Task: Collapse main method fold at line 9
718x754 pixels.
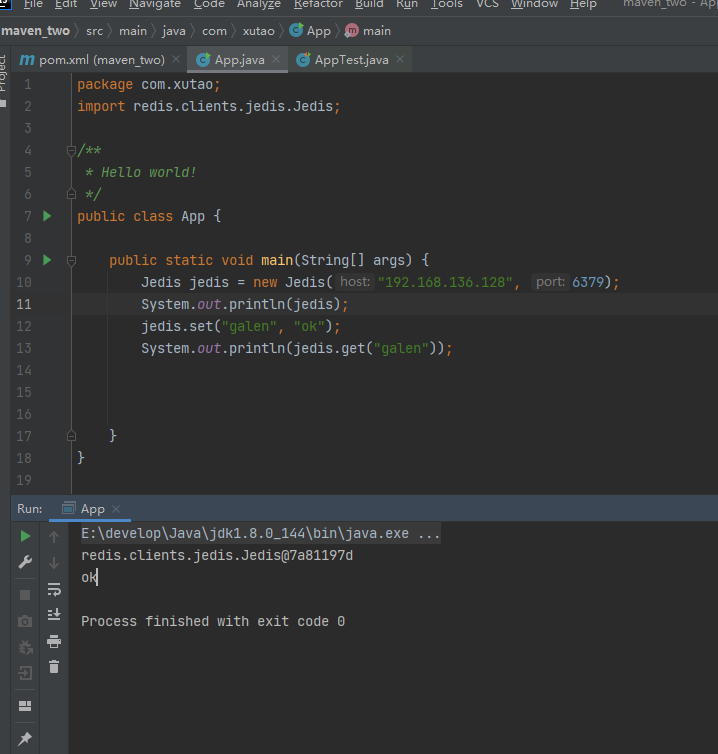Action: [x=71, y=261]
